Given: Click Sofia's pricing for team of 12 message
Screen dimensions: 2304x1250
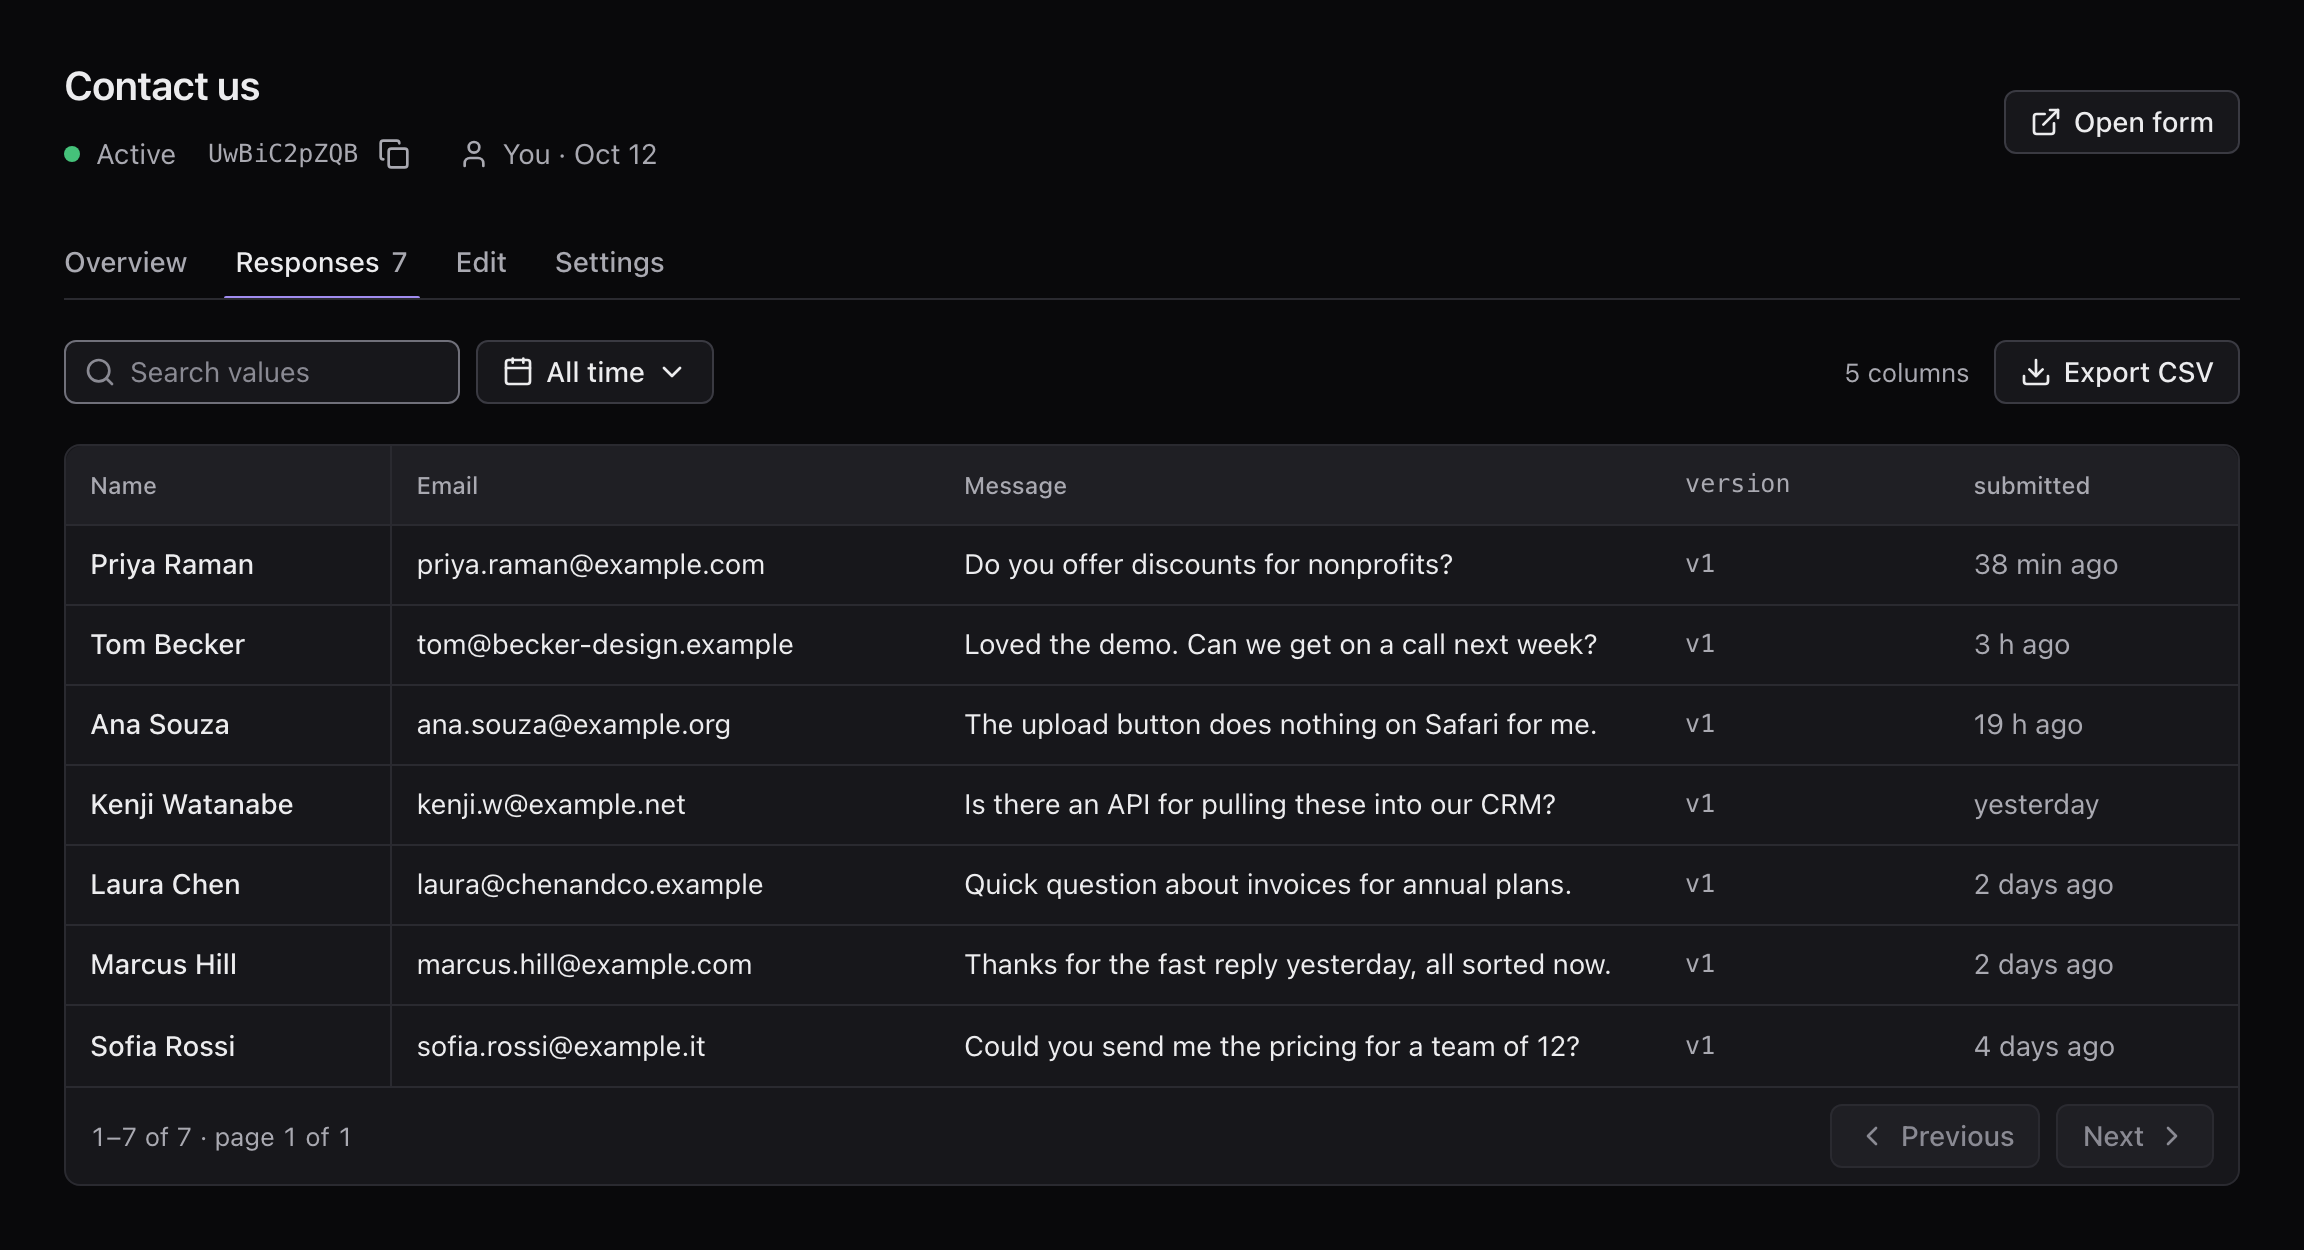Looking at the screenshot, I should 1272,1047.
